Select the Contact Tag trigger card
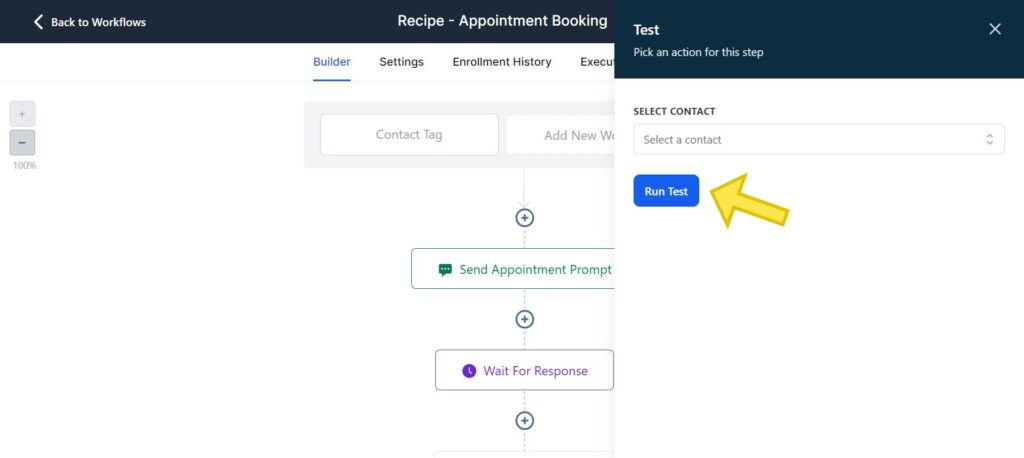 [x=409, y=135]
